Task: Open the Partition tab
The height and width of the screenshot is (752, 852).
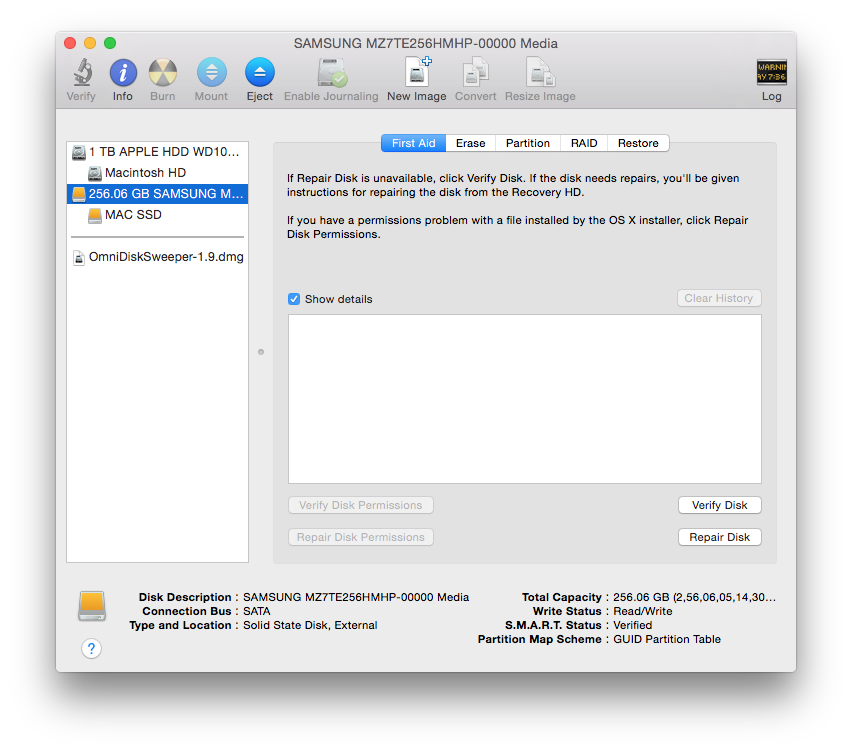Action: (527, 142)
